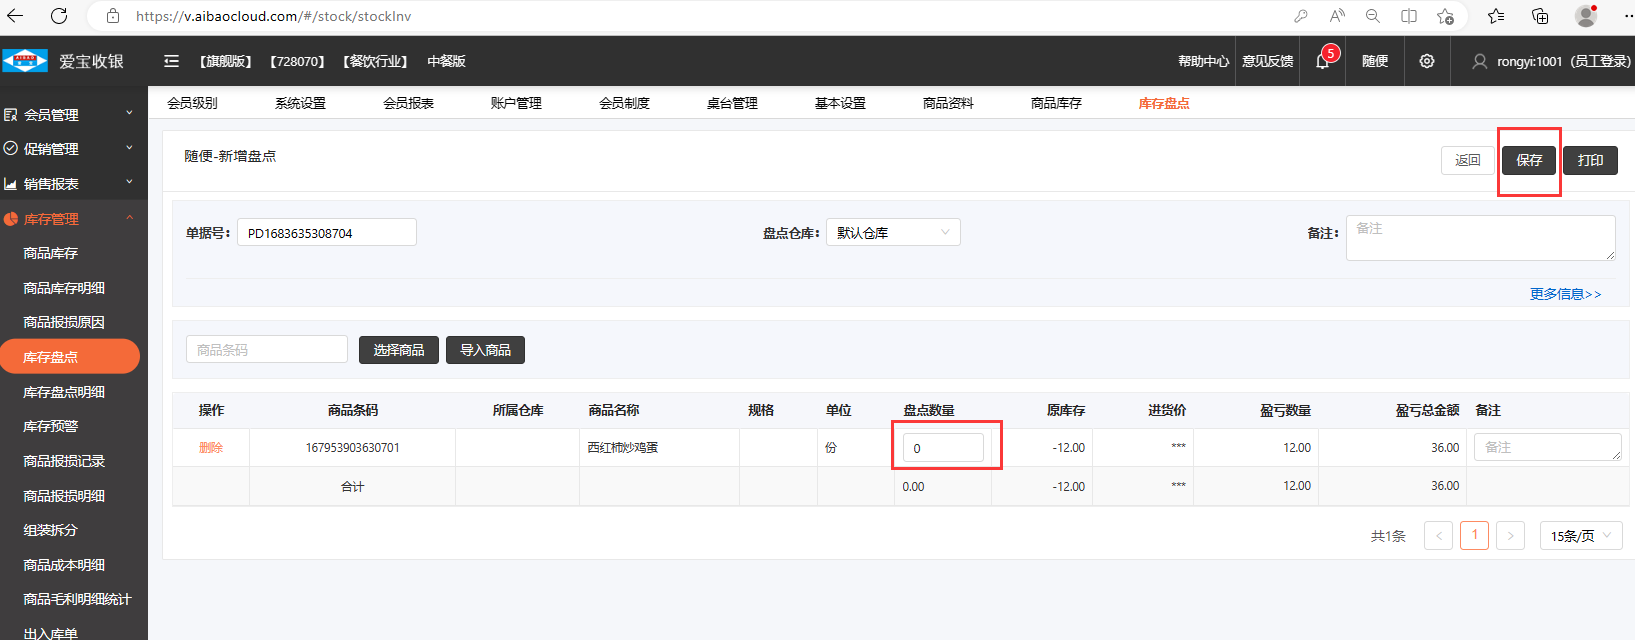The width and height of the screenshot is (1635, 640).
Task: Go to previous page arrow in pagination
Action: click(1439, 536)
